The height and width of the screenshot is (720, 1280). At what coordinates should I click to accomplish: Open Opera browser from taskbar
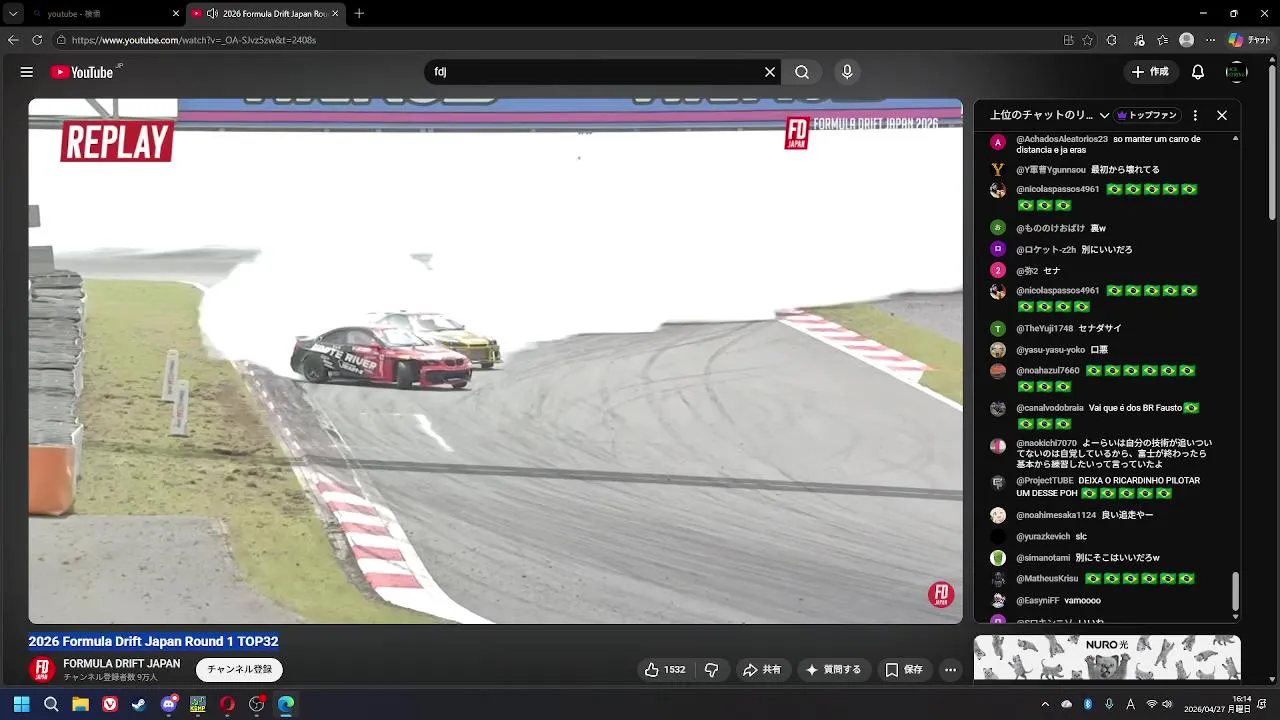pos(227,704)
